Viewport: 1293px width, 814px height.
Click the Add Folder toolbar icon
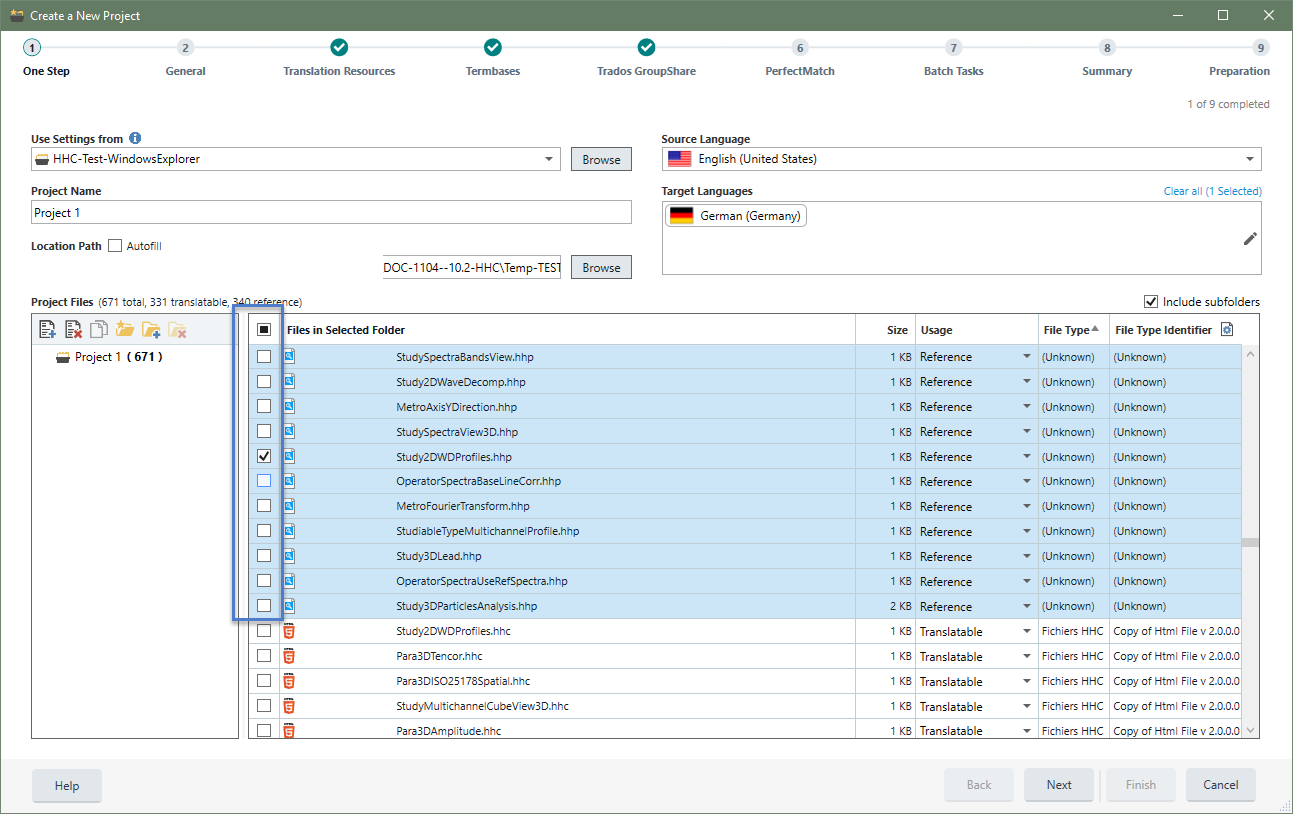[151, 329]
